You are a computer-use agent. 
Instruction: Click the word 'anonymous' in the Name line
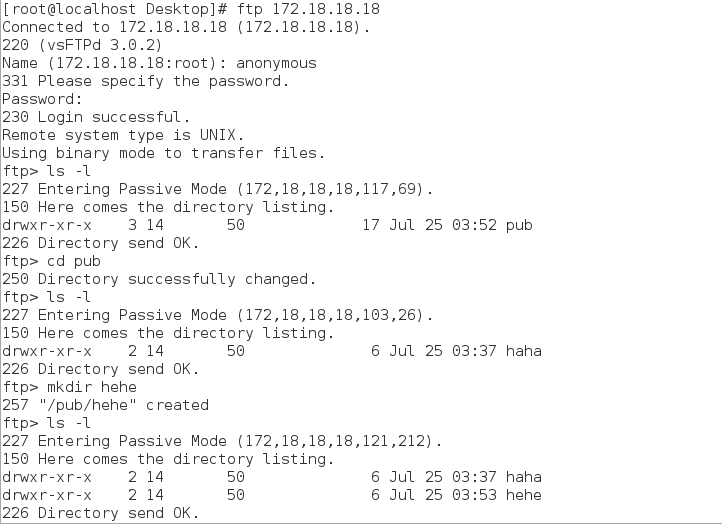point(276,63)
